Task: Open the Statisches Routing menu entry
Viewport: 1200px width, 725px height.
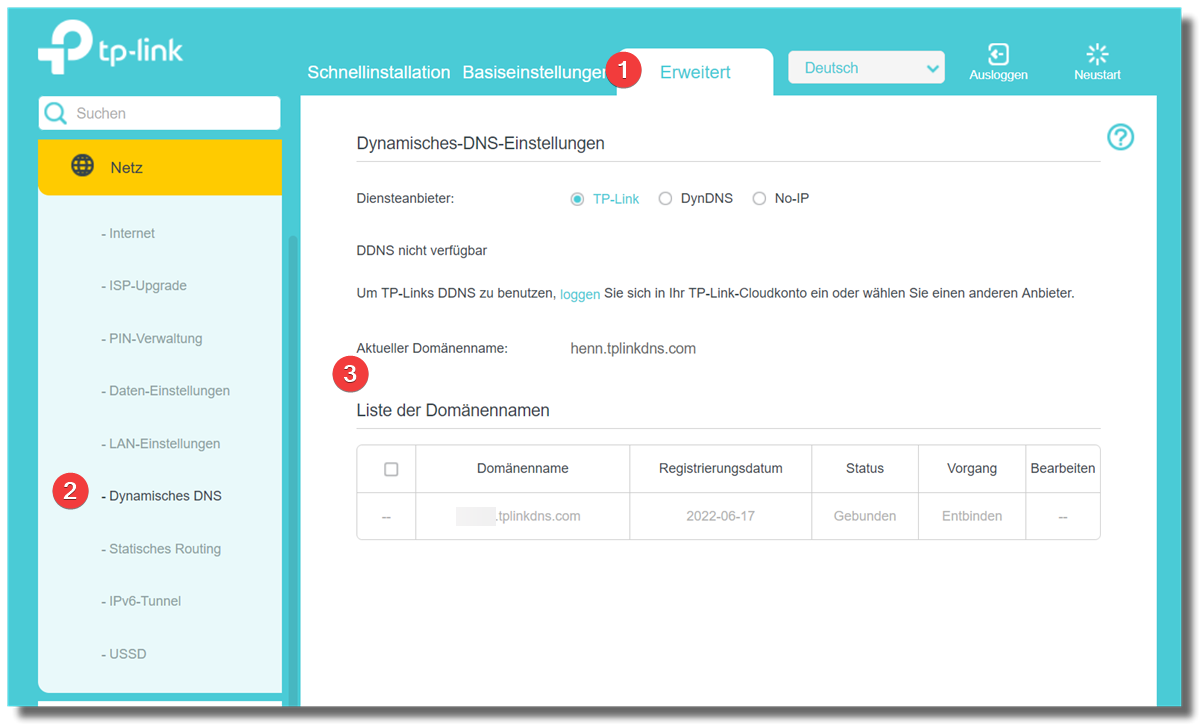Action: point(164,549)
